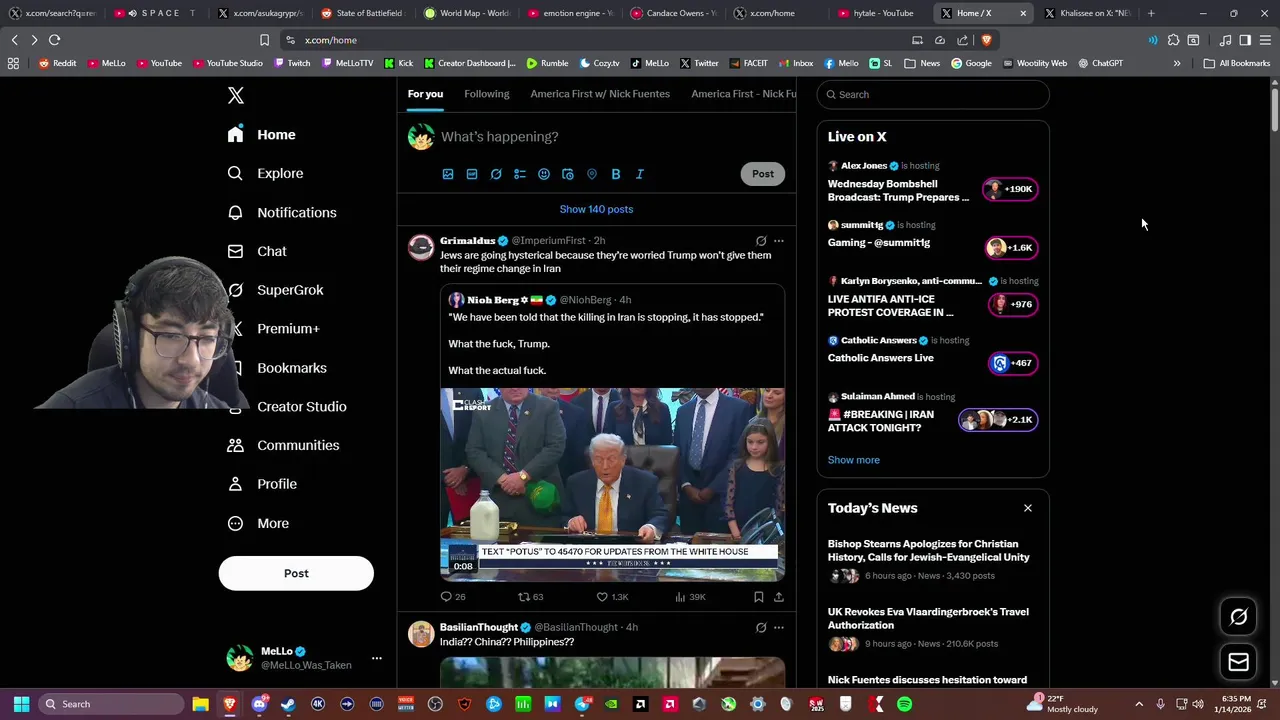This screenshot has height=720, width=1280.
Task: Toggle bold text in composer
Action: click(616, 174)
